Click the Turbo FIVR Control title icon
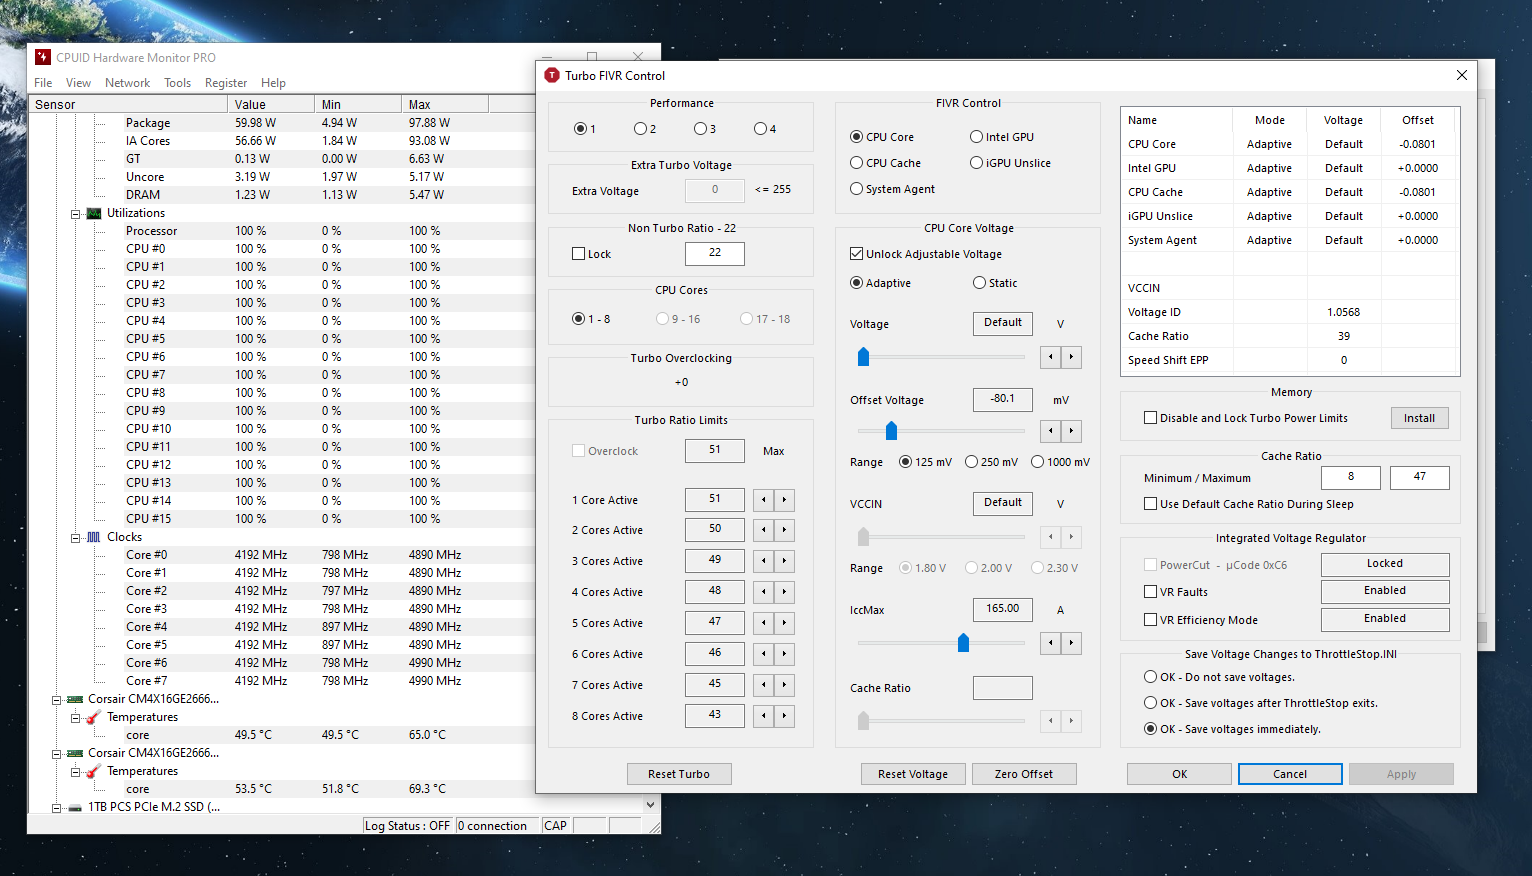This screenshot has height=876, width=1532. coord(552,75)
